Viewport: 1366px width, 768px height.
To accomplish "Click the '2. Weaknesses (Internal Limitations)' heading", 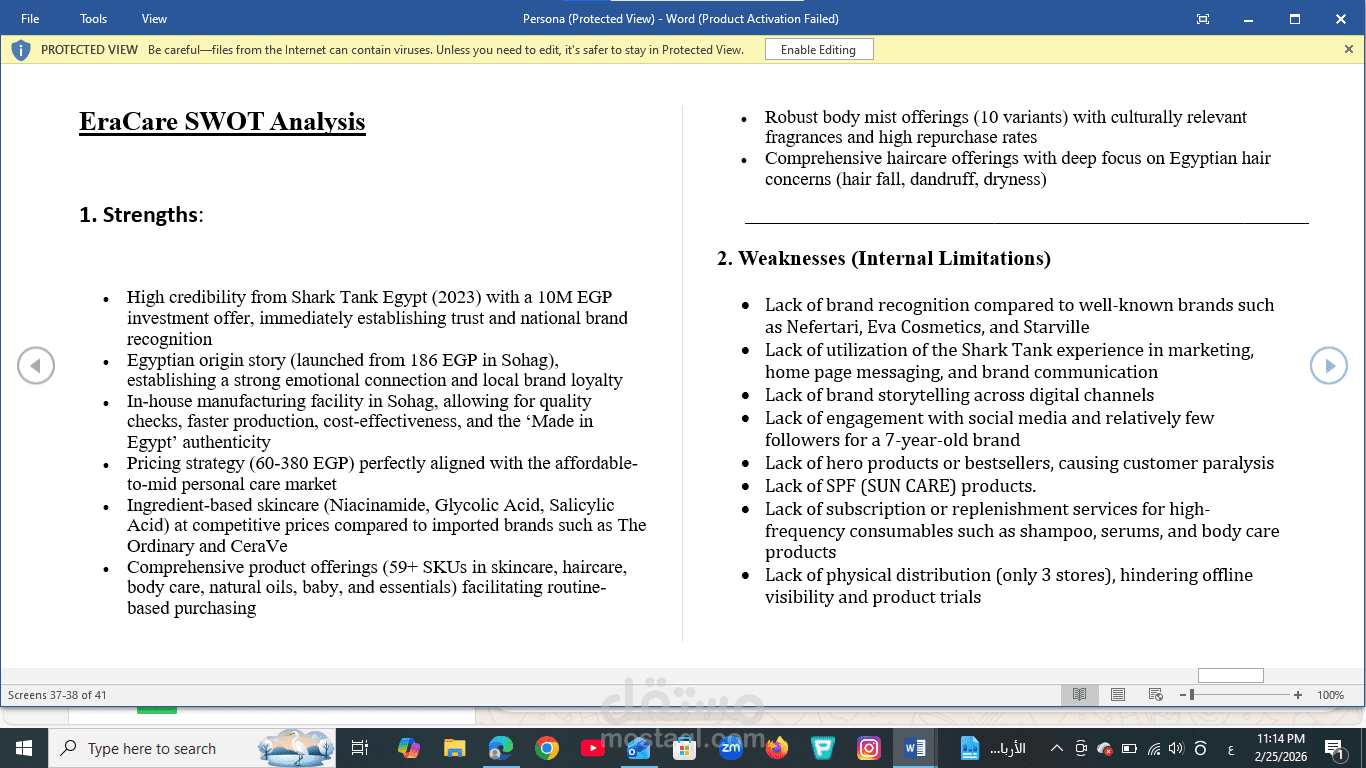I will [x=884, y=258].
